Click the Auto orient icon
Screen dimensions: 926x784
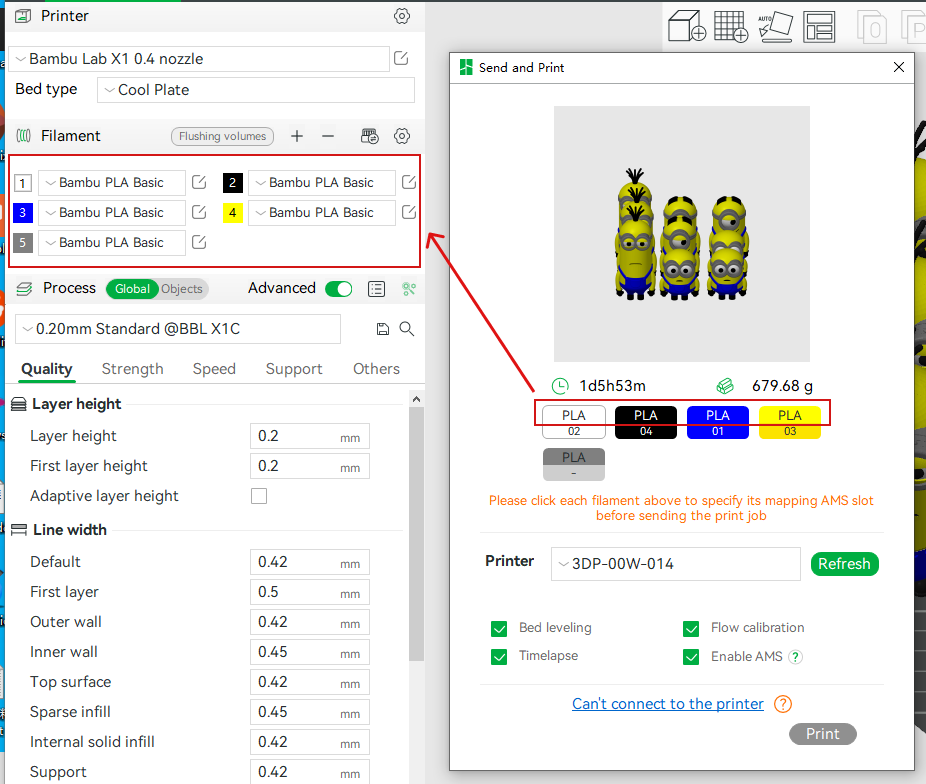click(776, 27)
